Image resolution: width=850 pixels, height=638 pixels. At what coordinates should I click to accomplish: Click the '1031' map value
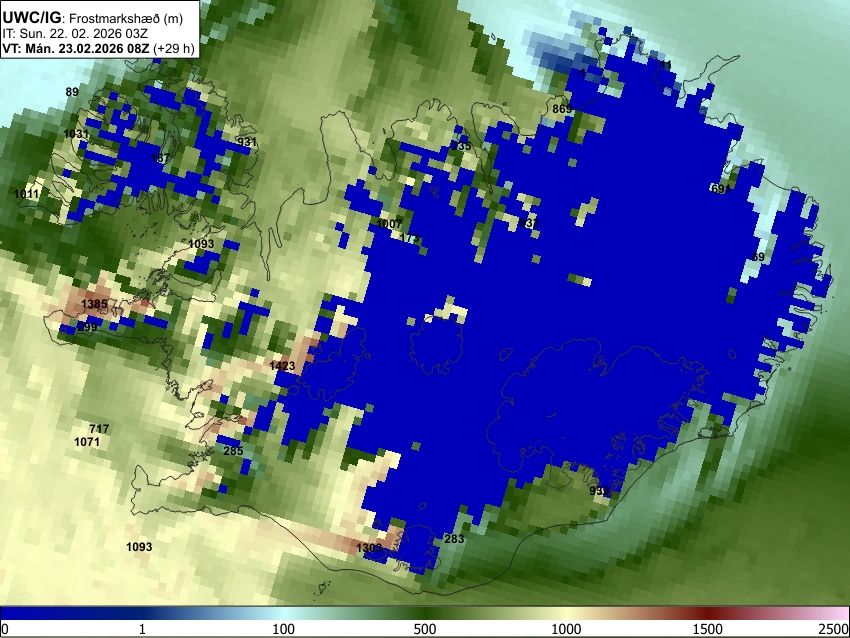76,134
